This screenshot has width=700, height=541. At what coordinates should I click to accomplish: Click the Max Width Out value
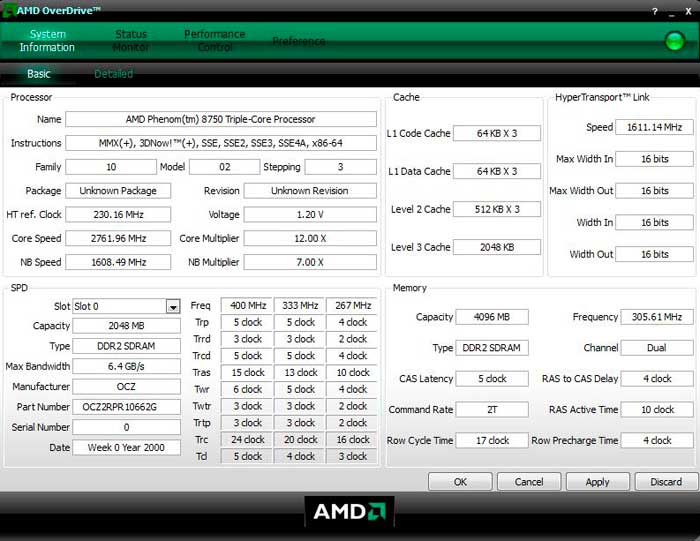point(654,191)
